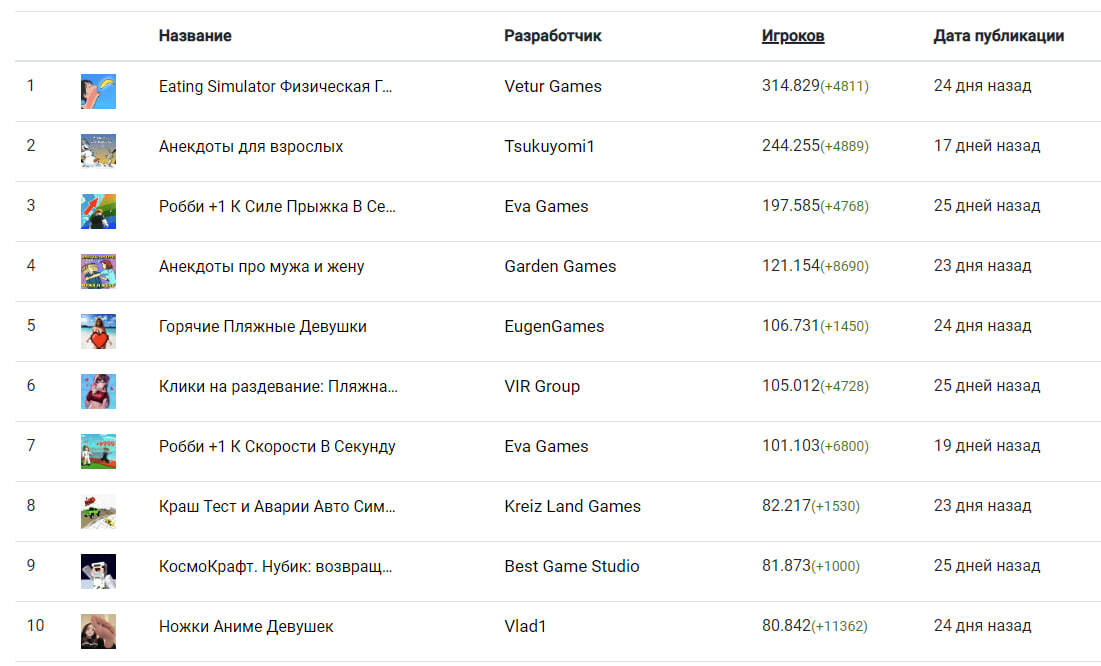Open the Eating Simulator game thumbnail
The width and height of the screenshot is (1101, 666).
click(98, 91)
